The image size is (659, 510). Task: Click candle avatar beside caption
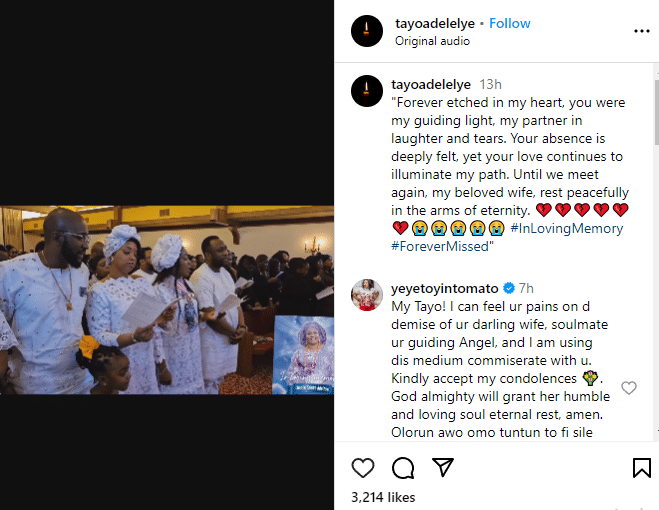point(367,91)
